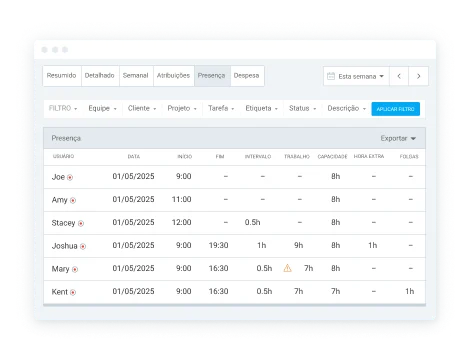
Task: Click the red status icon next to Amy
Action: pyautogui.click(x=73, y=201)
